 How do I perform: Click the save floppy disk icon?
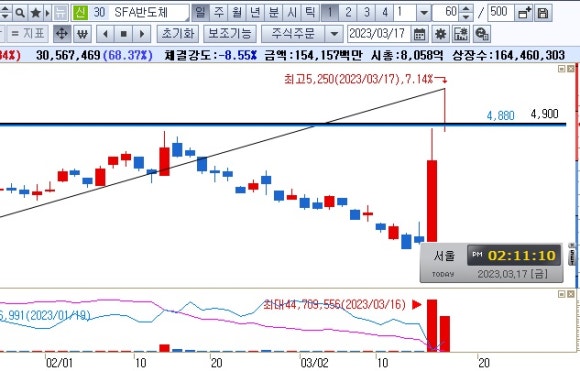(x=543, y=13)
